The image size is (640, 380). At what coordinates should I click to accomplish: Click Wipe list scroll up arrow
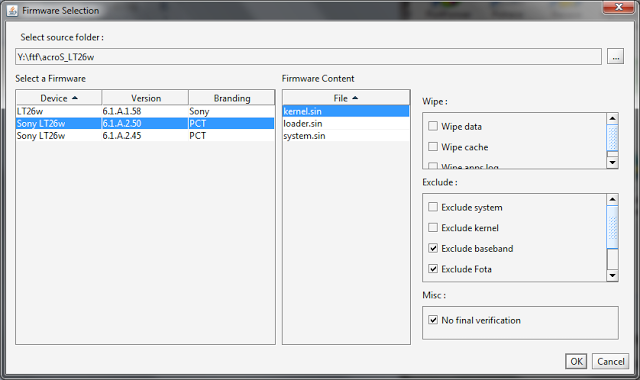pos(612,118)
